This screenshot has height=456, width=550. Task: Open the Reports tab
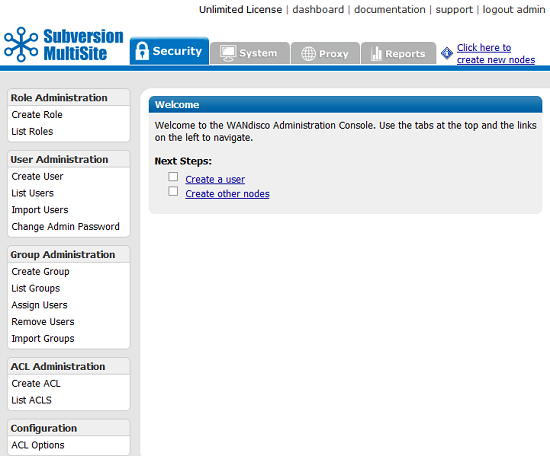(x=398, y=53)
